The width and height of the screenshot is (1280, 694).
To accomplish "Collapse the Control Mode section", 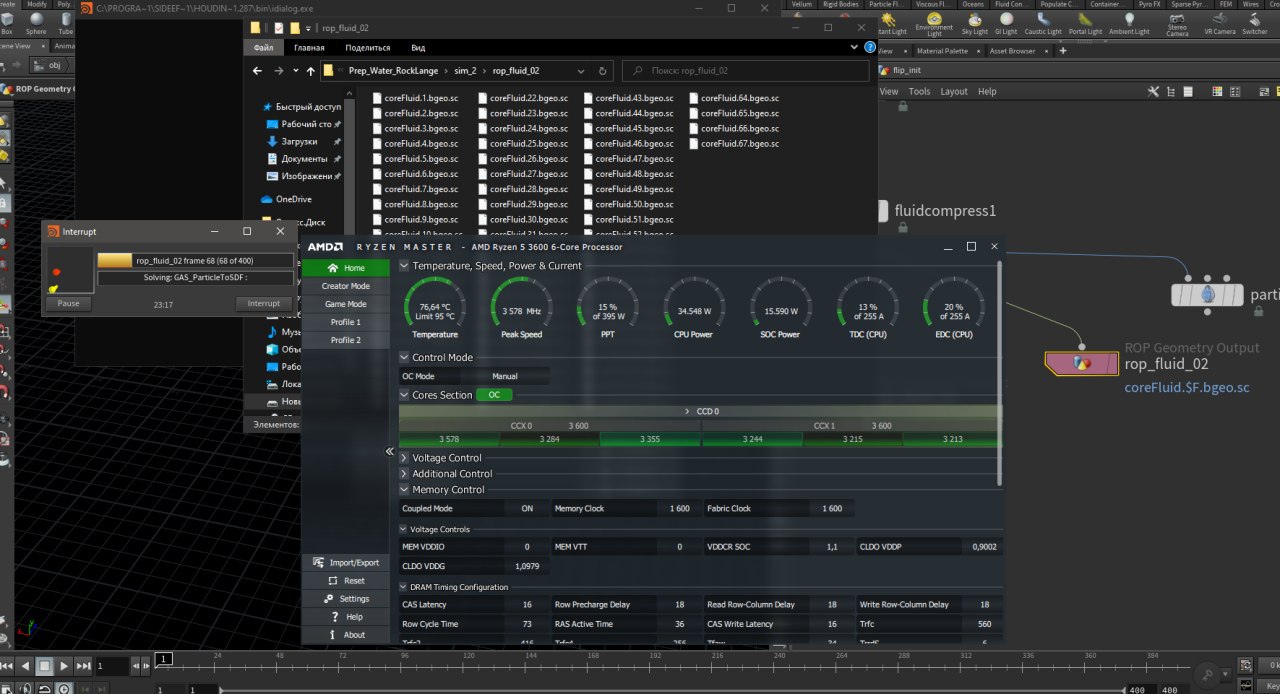I will click(404, 357).
